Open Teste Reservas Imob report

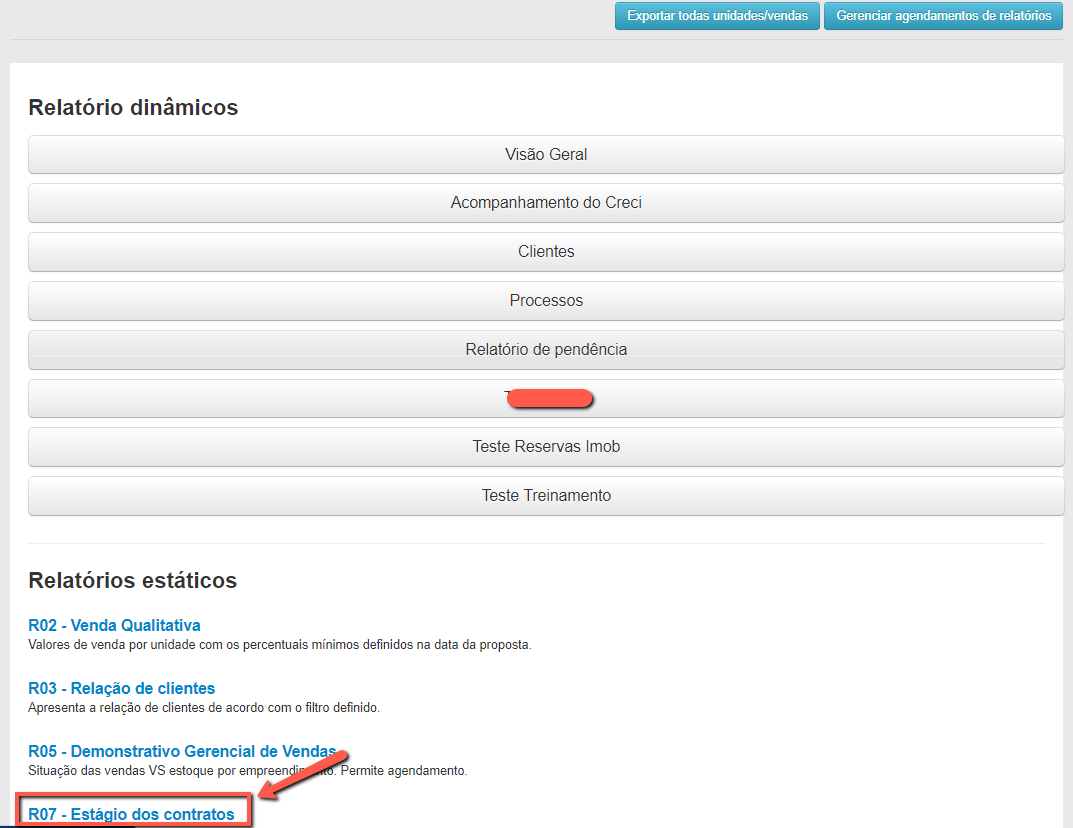(546, 447)
